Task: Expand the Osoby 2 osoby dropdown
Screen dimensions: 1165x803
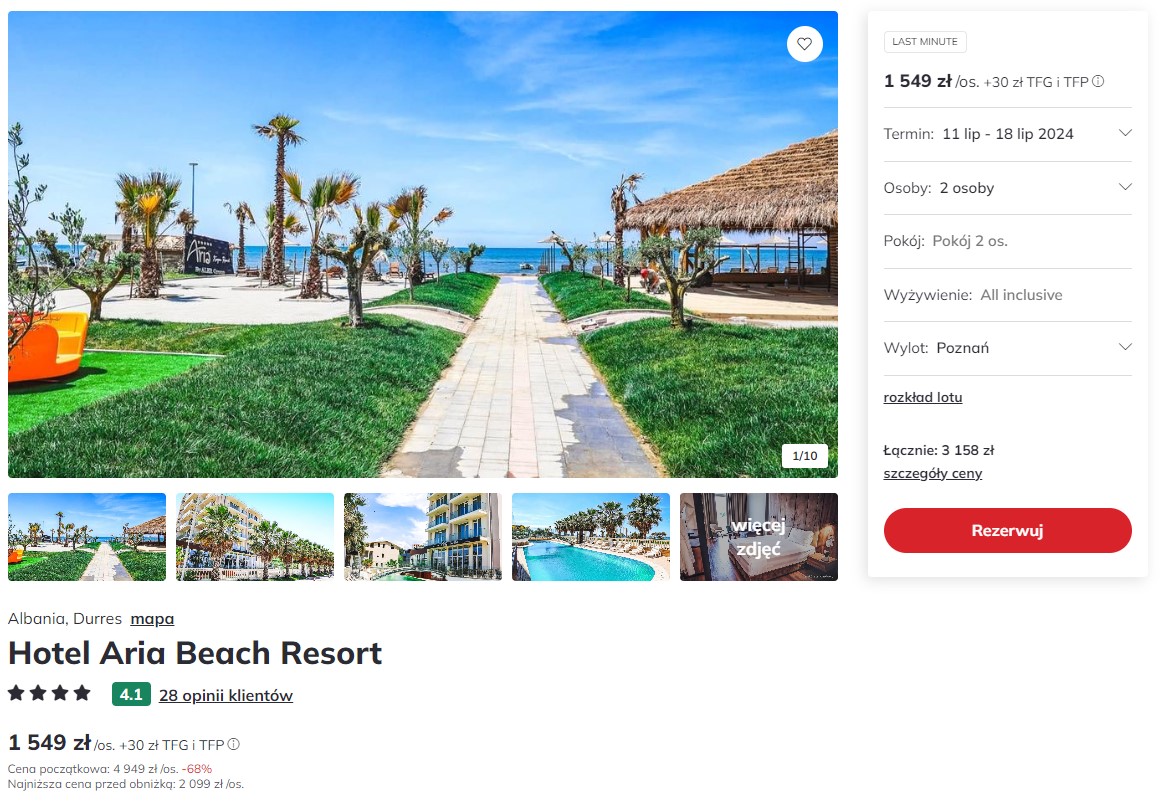Action: pyautogui.click(x=1007, y=188)
